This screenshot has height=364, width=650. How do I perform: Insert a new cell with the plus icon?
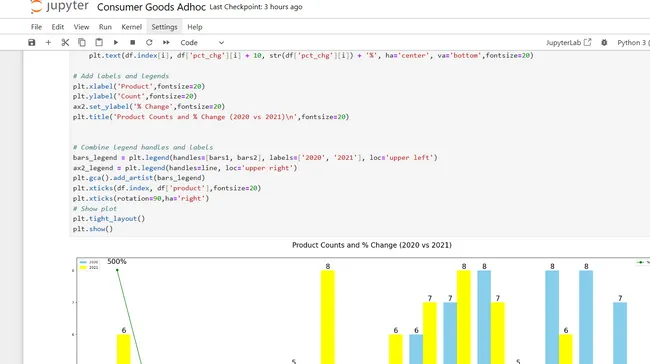tap(48, 42)
